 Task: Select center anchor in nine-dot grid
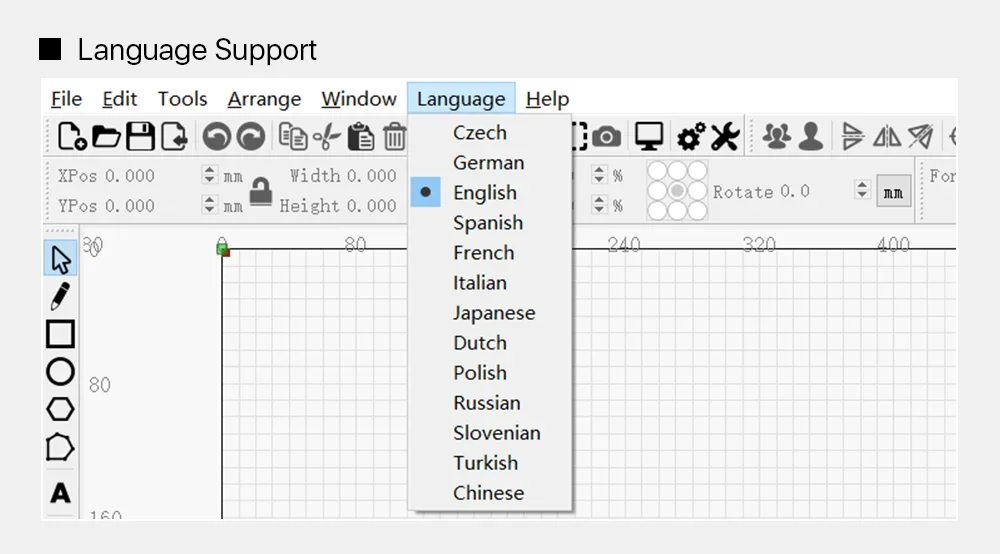pos(677,190)
